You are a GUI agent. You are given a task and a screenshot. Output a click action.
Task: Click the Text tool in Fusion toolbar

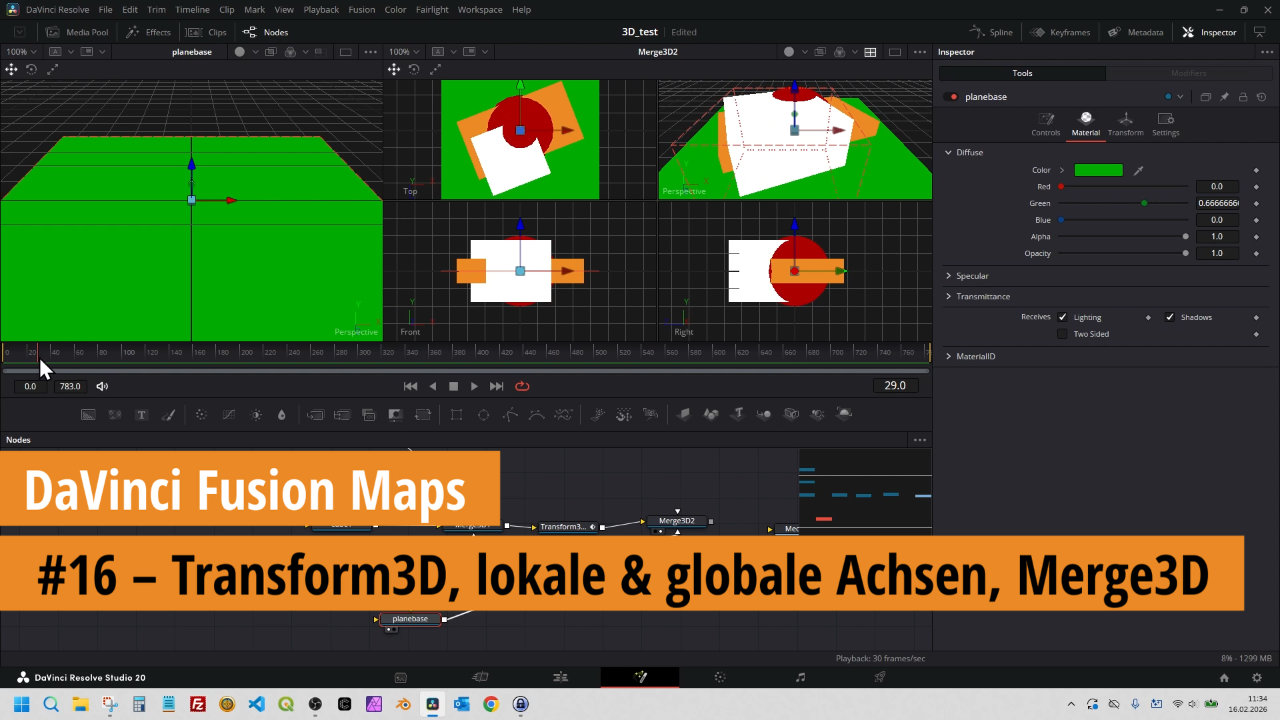tap(142, 415)
